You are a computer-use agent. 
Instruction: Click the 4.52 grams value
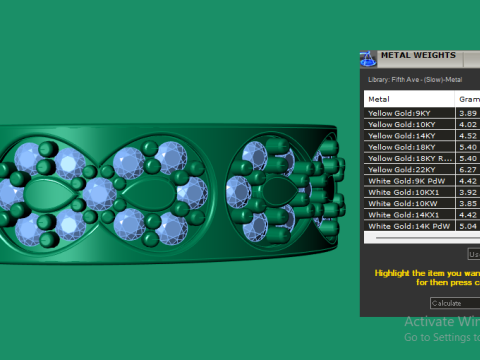tap(468, 136)
